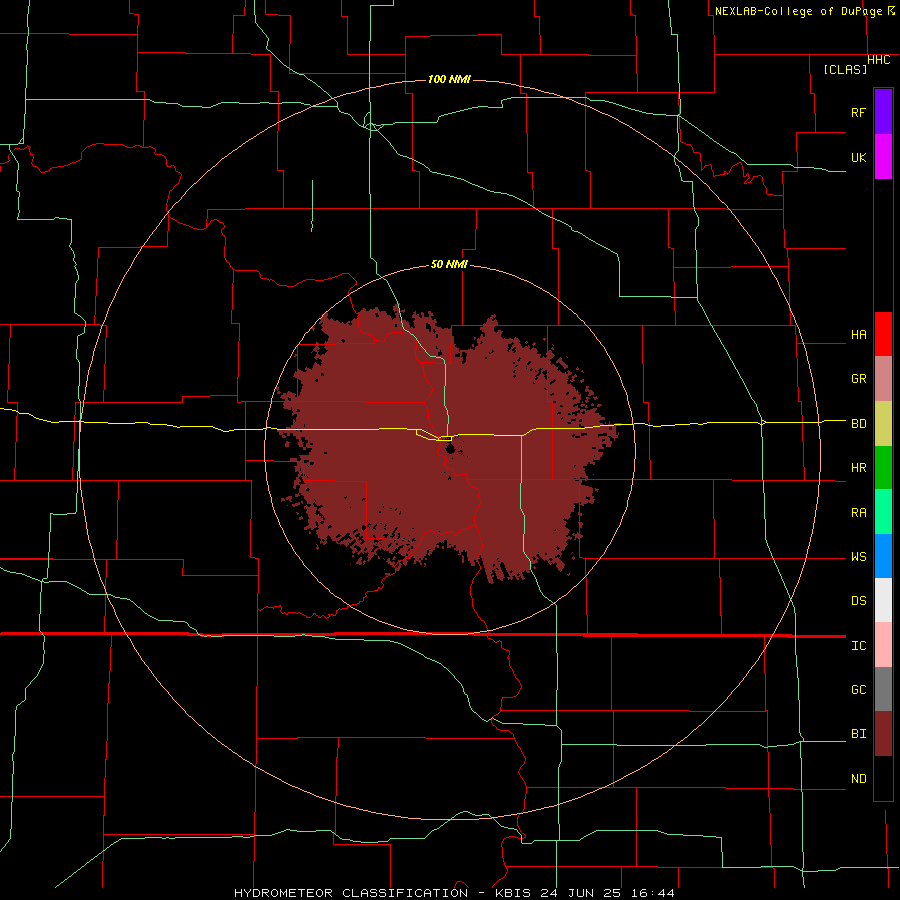Click the BD yellow legend swatch

(883, 424)
